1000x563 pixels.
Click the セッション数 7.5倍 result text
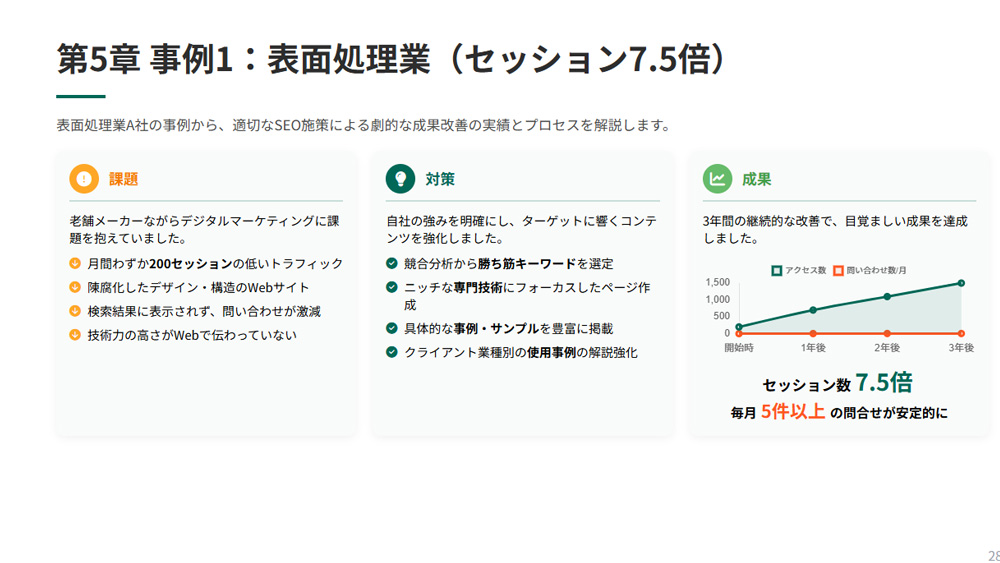click(837, 383)
